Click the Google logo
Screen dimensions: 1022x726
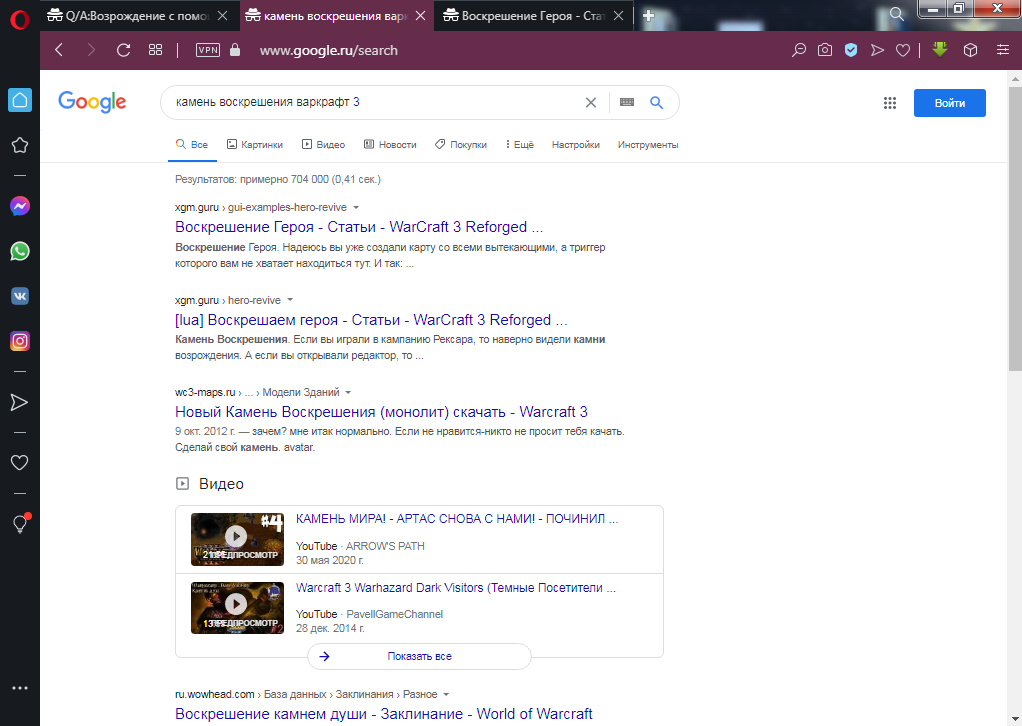(92, 102)
